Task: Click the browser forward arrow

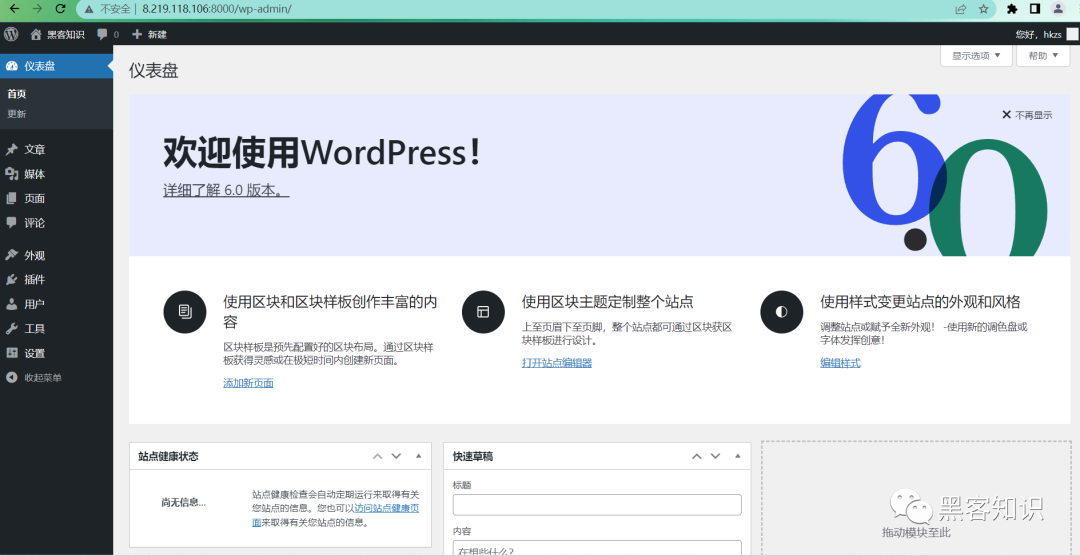Action: [37, 9]
